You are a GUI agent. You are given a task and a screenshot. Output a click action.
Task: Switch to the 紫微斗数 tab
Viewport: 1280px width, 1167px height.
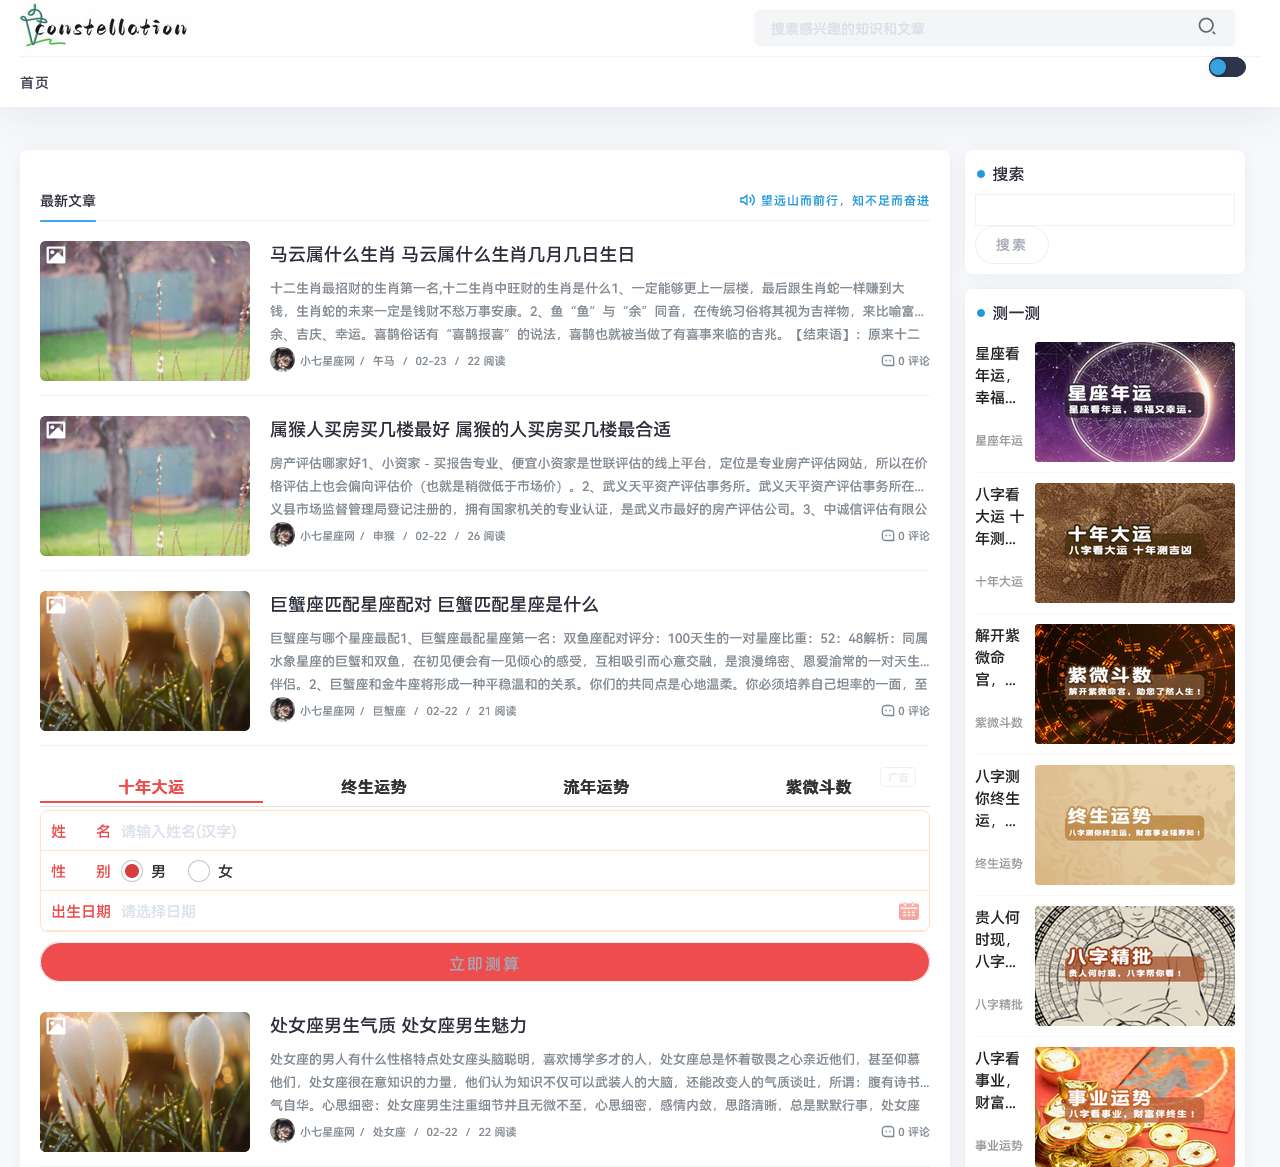tap(817, 787)
